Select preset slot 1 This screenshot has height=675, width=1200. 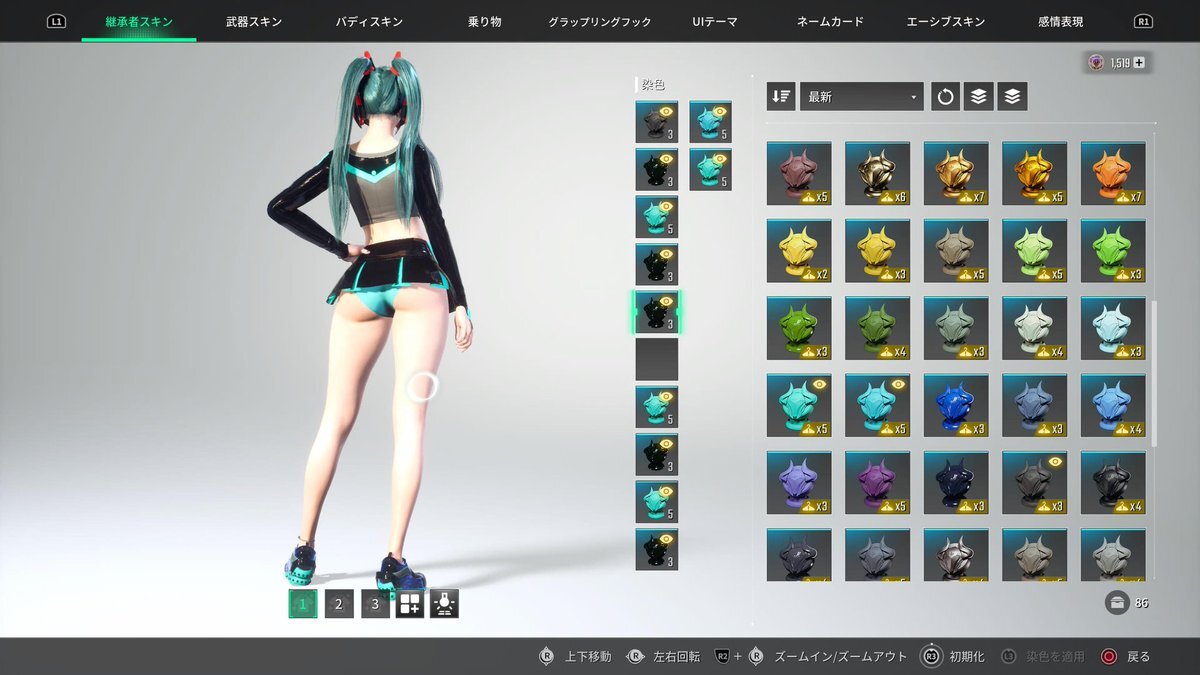tap(303, 604)
